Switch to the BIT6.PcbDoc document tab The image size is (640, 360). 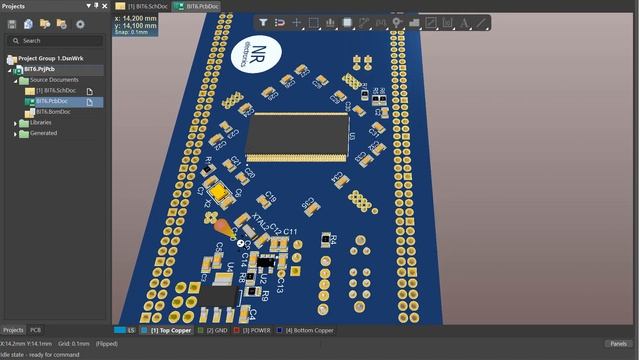coord(196,6)
